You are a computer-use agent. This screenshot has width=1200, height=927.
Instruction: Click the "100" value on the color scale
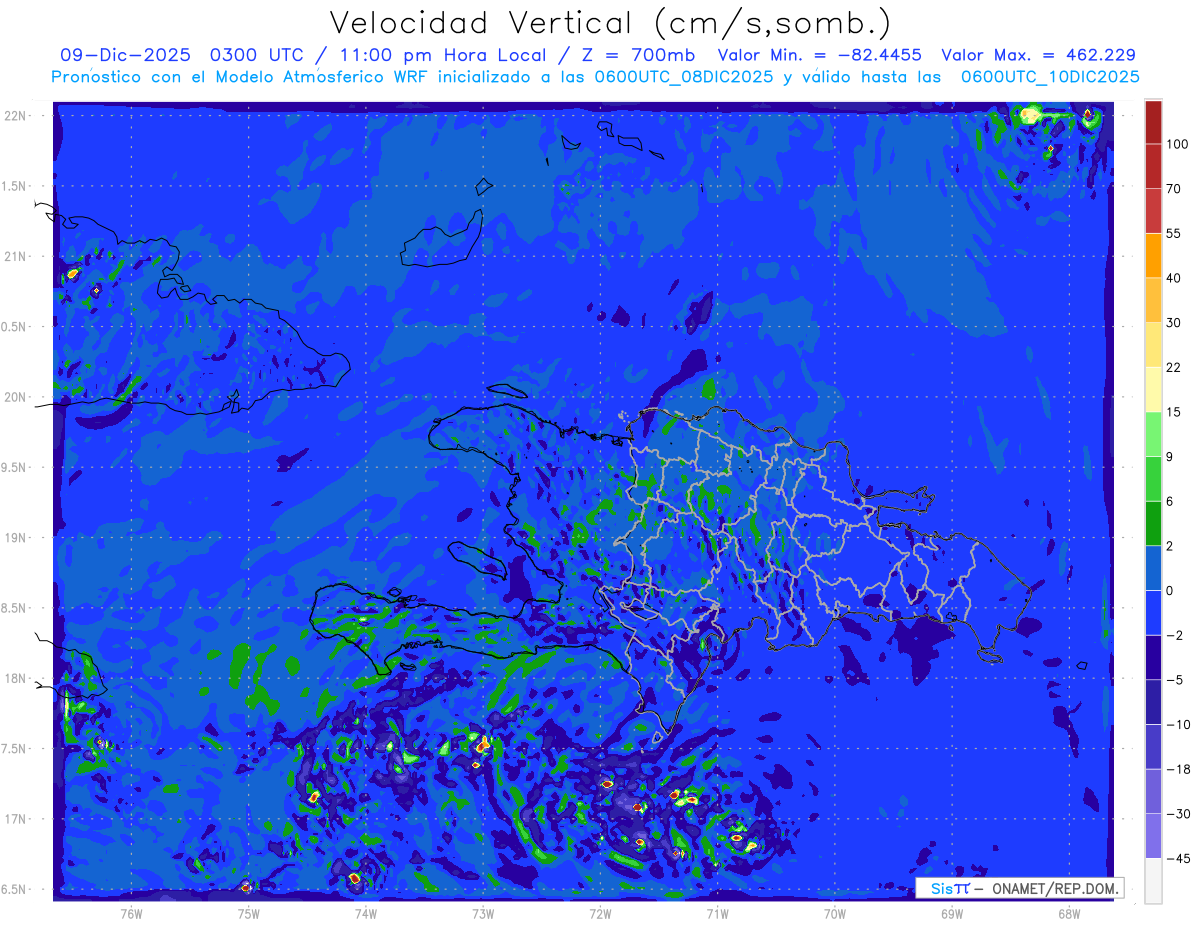tap(1177, 144)
